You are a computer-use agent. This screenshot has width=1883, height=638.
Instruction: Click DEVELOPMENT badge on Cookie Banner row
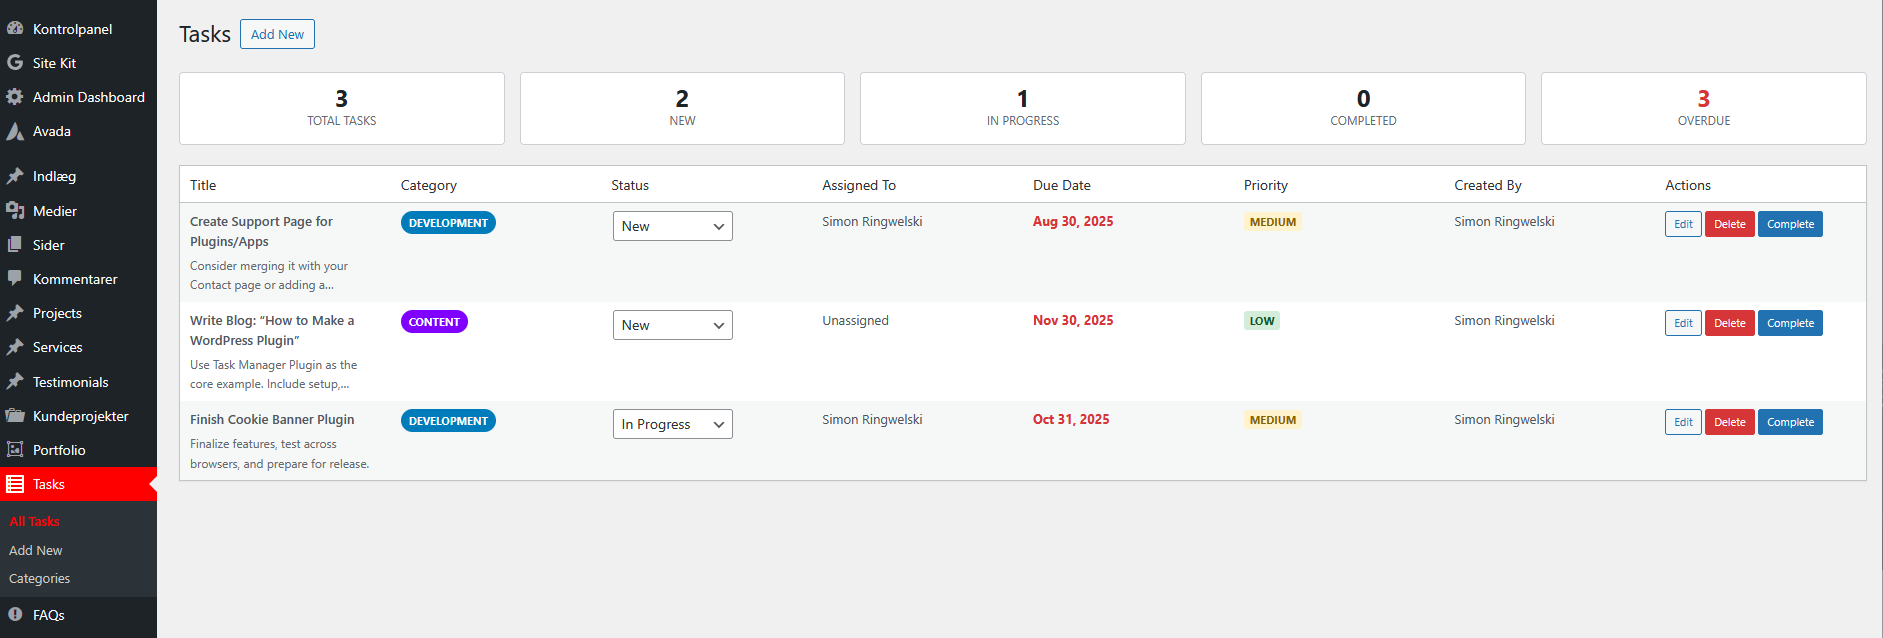click(448, 421)
